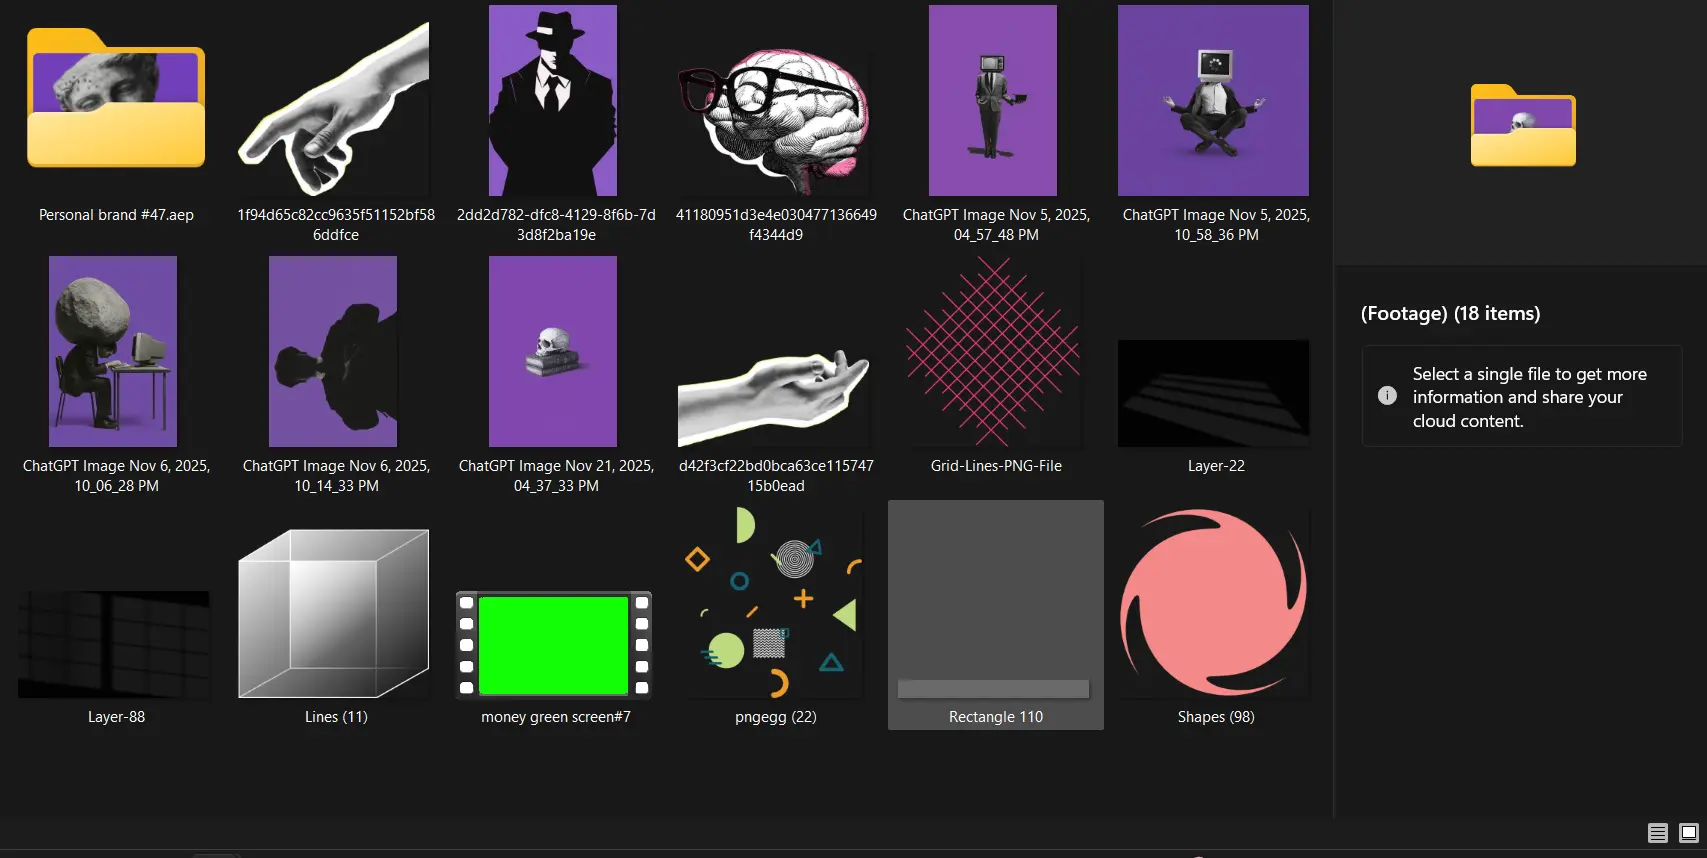Click the info icon in details pane
The width and height of the screenshot is (1707, 858).
[x=1387, y=396]
